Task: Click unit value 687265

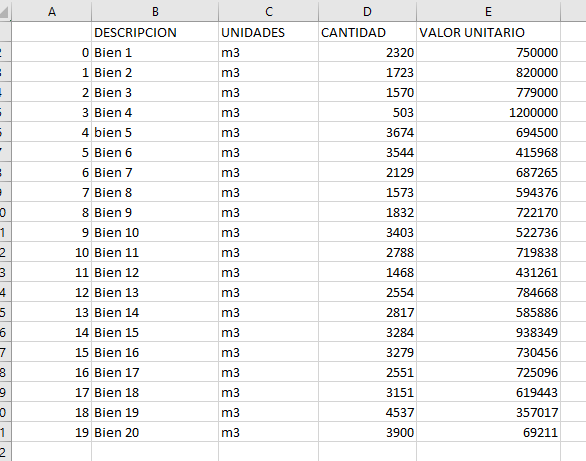Action: coord(488,172)
